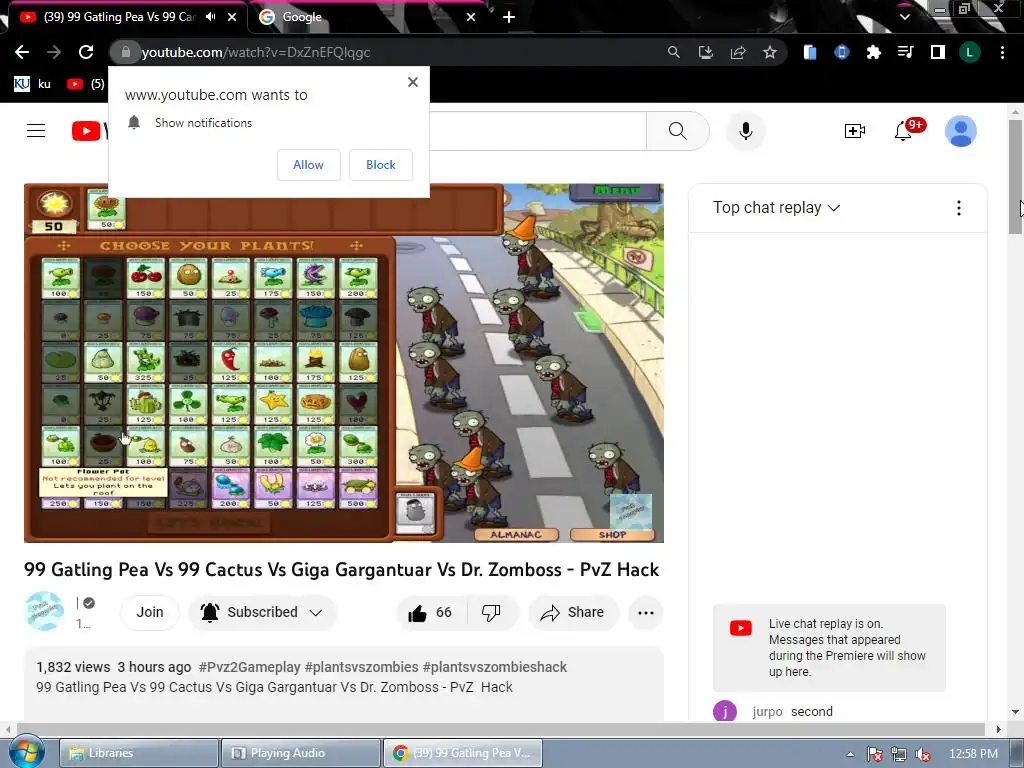Open the Extensions puzzle icon
1024x768 pixels.
click(x=874, y=52)
